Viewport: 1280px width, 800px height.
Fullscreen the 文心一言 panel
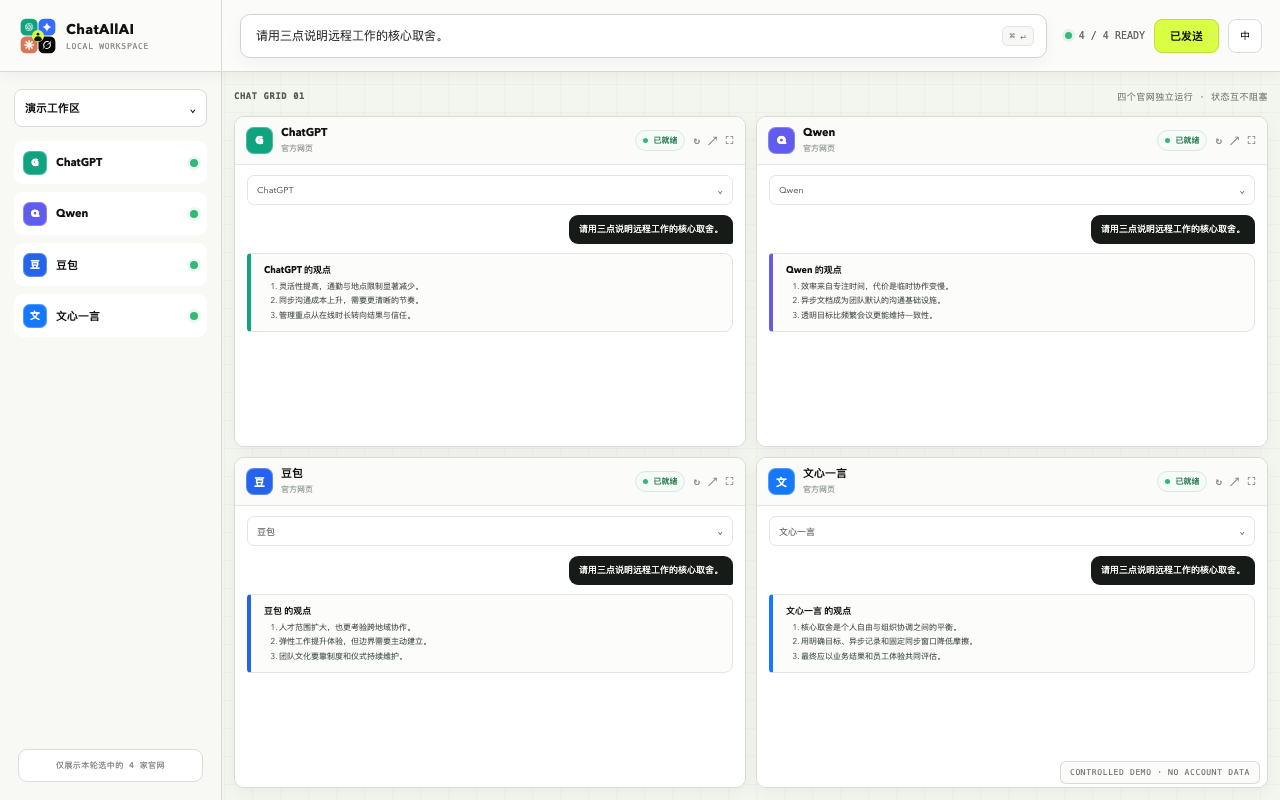(1251, 482)
